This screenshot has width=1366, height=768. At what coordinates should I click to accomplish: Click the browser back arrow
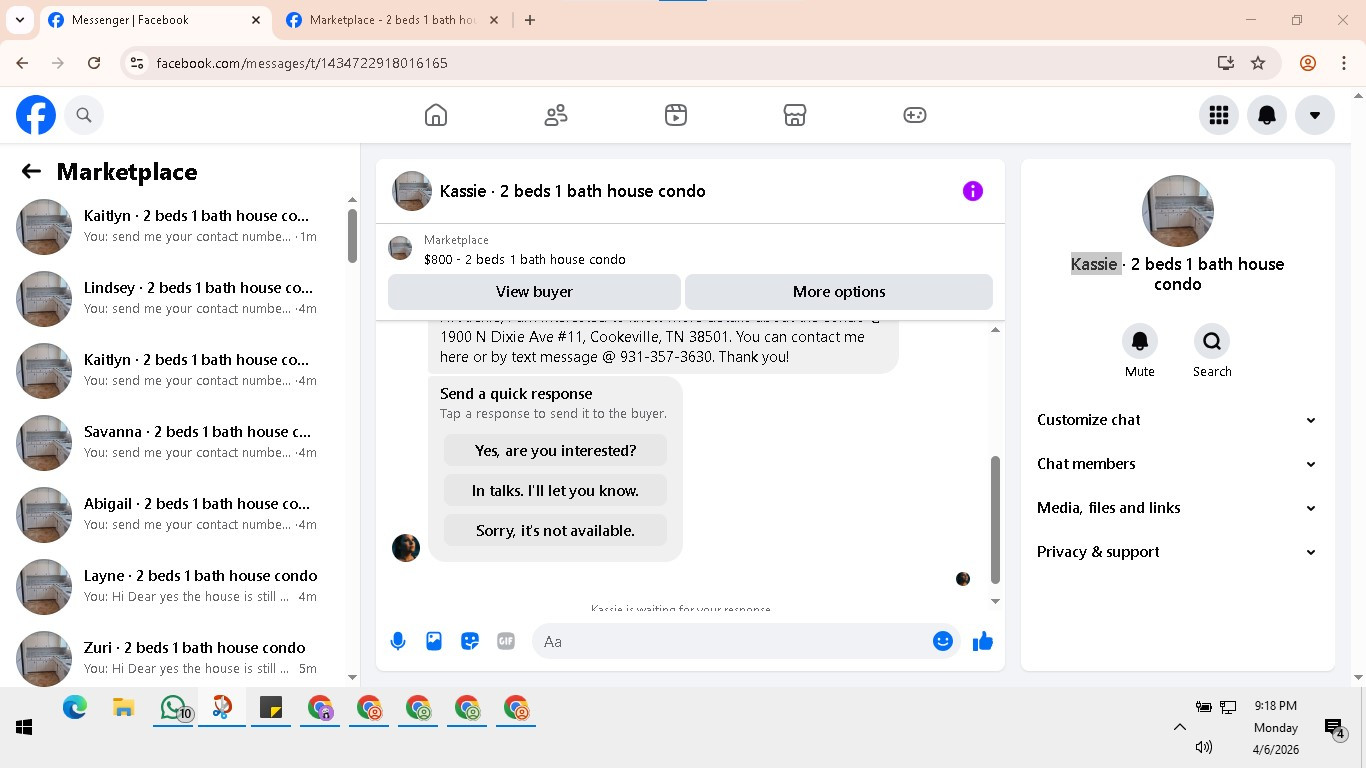(22, 63)
